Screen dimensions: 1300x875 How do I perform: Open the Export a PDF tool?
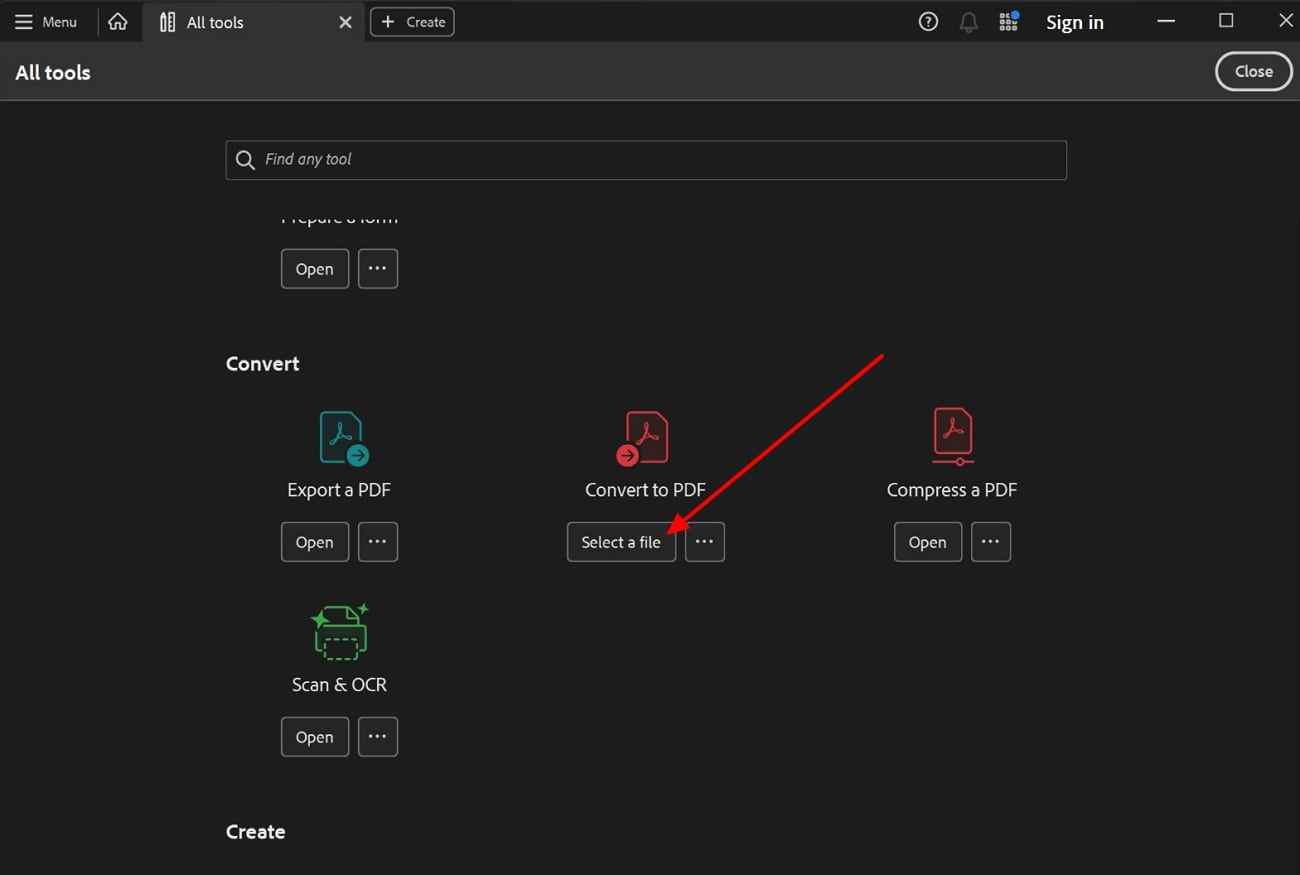[x=315, y=542]
